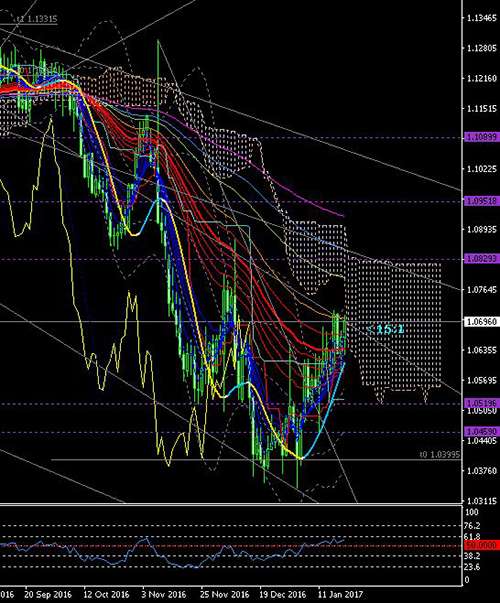Click the purple 1.10899 level tag
500x603 pixels.
(482, 137)
